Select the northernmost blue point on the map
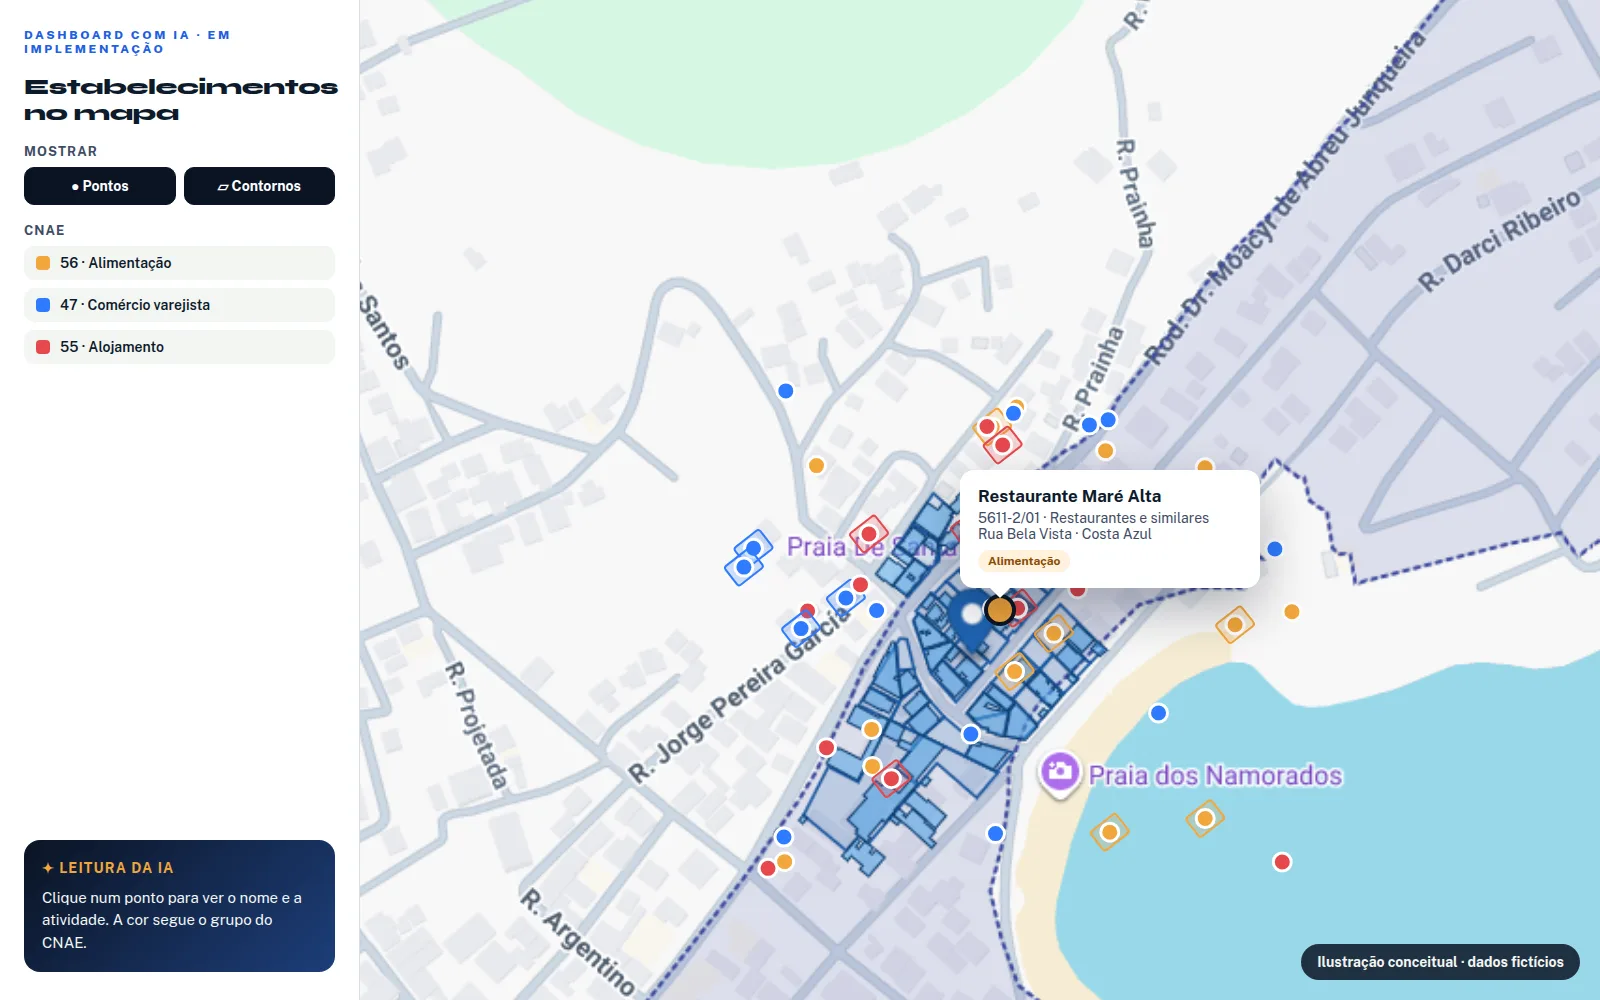The height and width of the screenshot is (1000, 1600). tap(786, 391)
